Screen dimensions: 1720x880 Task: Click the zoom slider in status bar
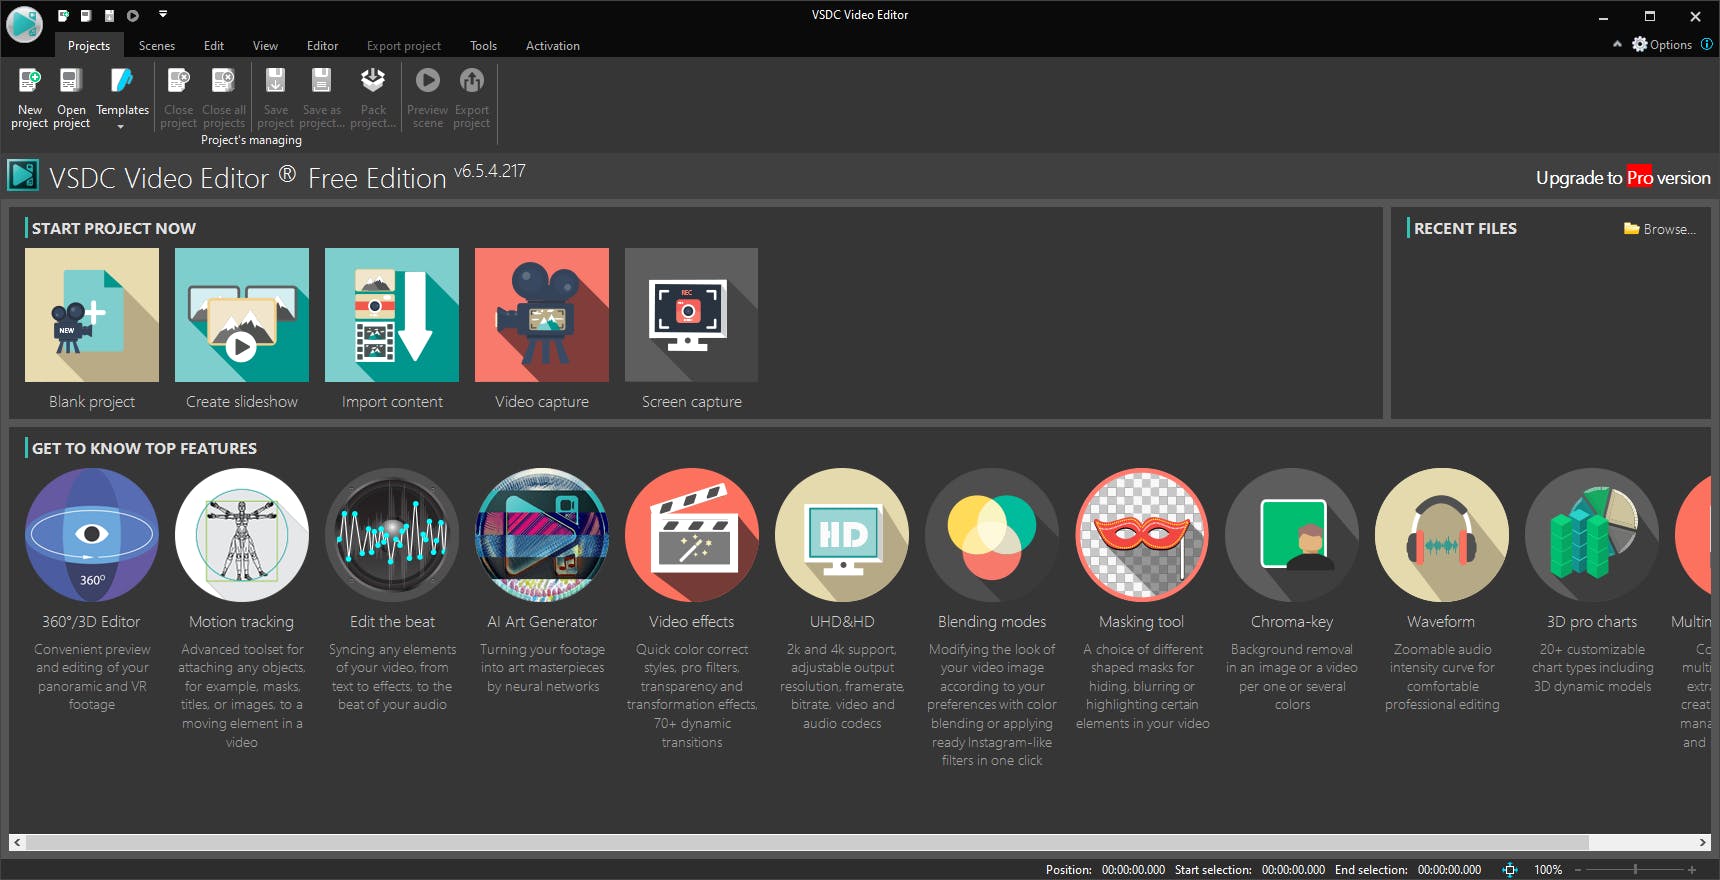(x=1635, y=870)
